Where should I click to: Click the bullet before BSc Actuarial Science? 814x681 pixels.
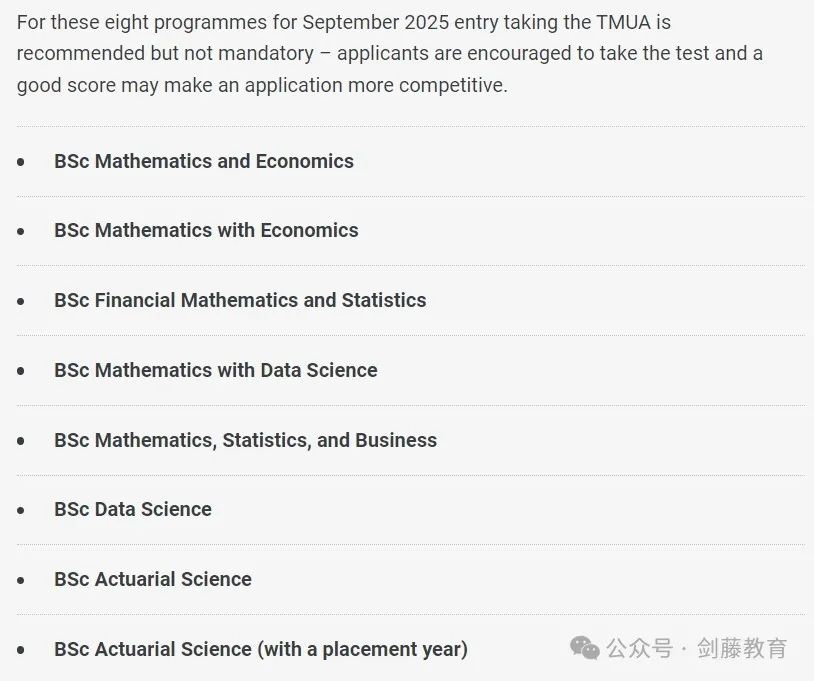click(x=21, y=580)
